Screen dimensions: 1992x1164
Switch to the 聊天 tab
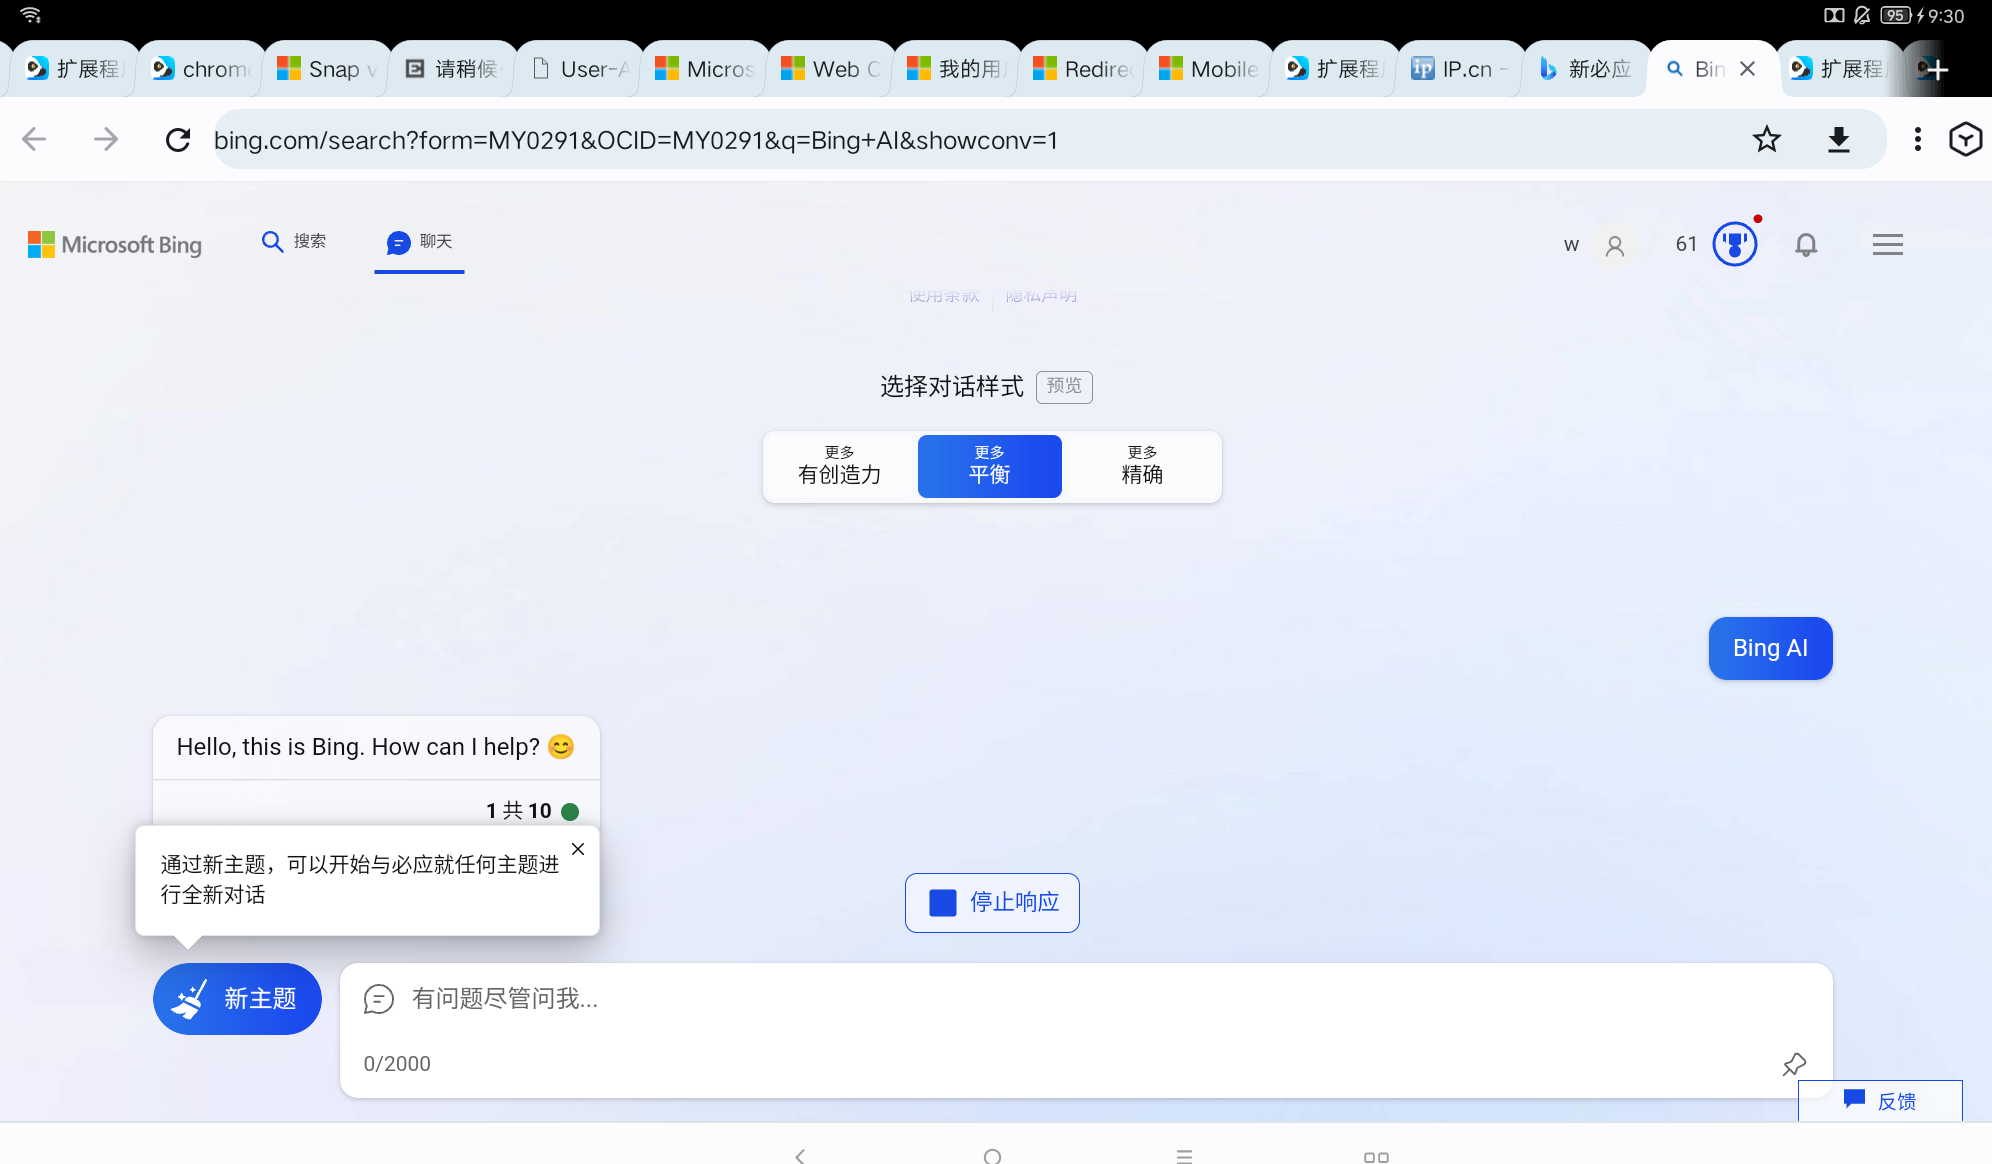(x=420, y=242)
